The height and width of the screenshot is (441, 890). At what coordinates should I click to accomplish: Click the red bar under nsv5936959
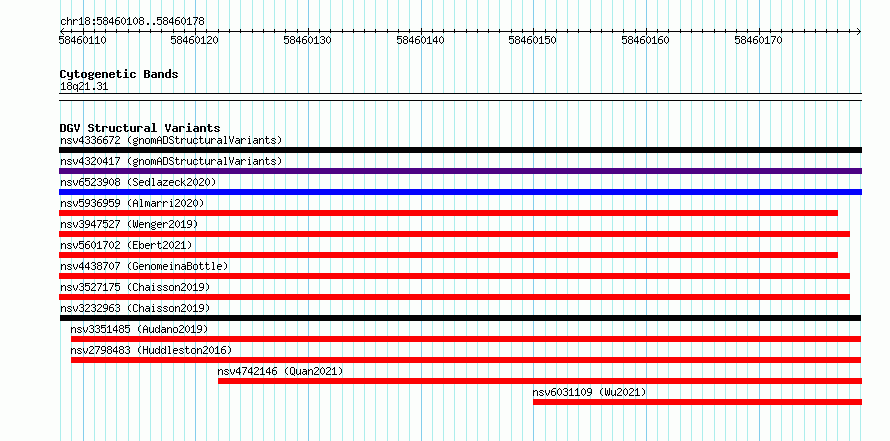[448, 213]
